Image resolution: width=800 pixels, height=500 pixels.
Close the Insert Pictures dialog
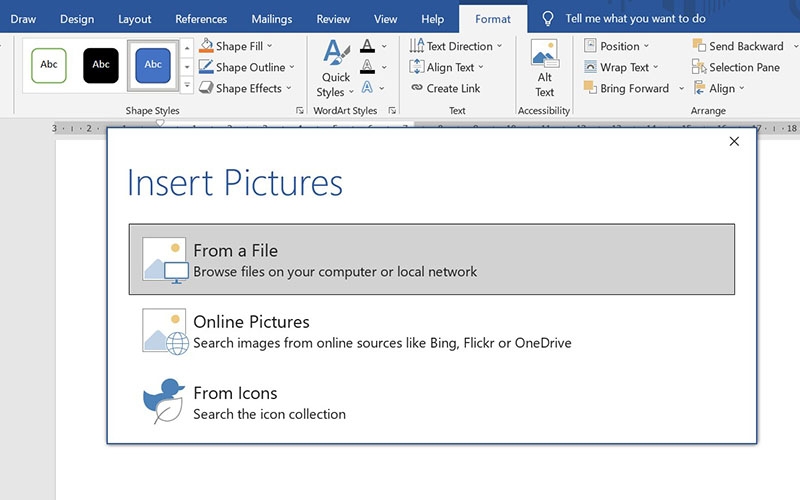point(734,141)
